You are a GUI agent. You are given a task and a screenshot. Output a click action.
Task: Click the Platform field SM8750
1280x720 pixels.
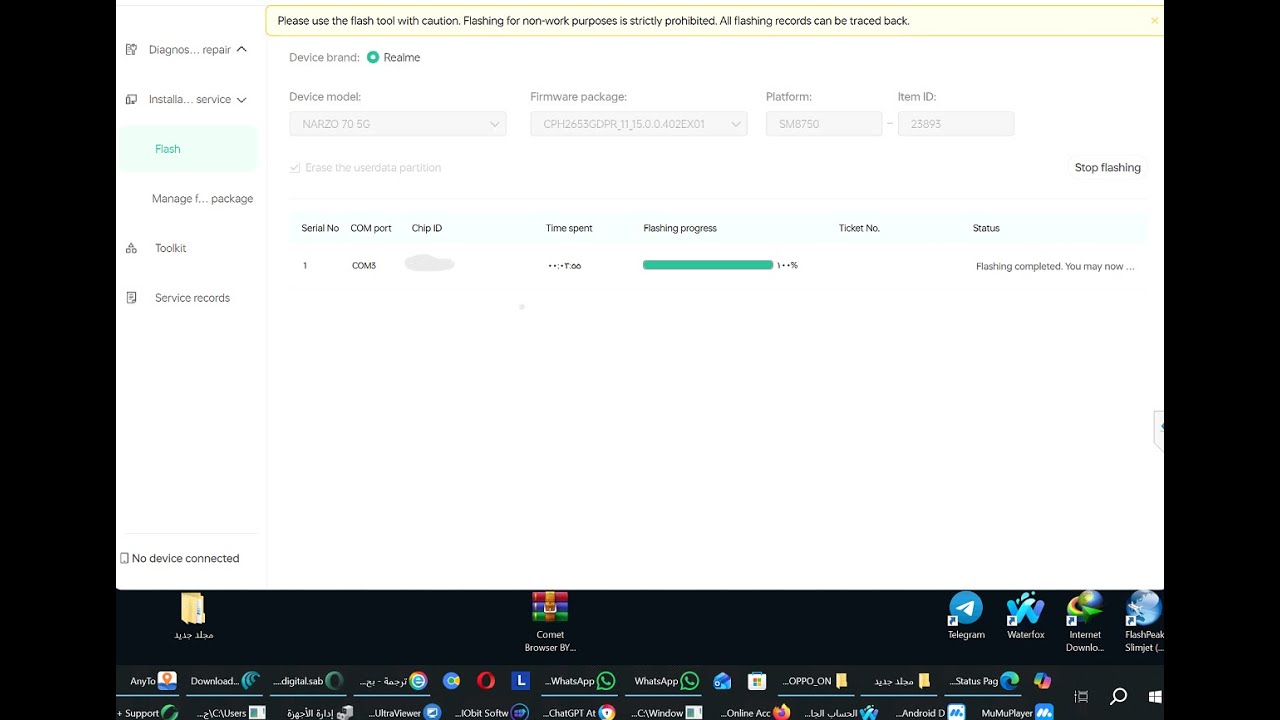(824, 124)
